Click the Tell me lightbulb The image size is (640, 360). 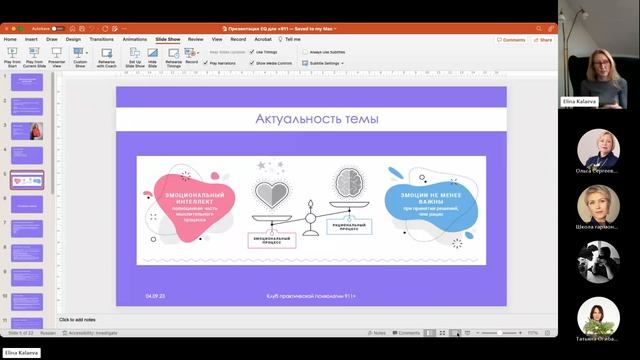[280, 39]
